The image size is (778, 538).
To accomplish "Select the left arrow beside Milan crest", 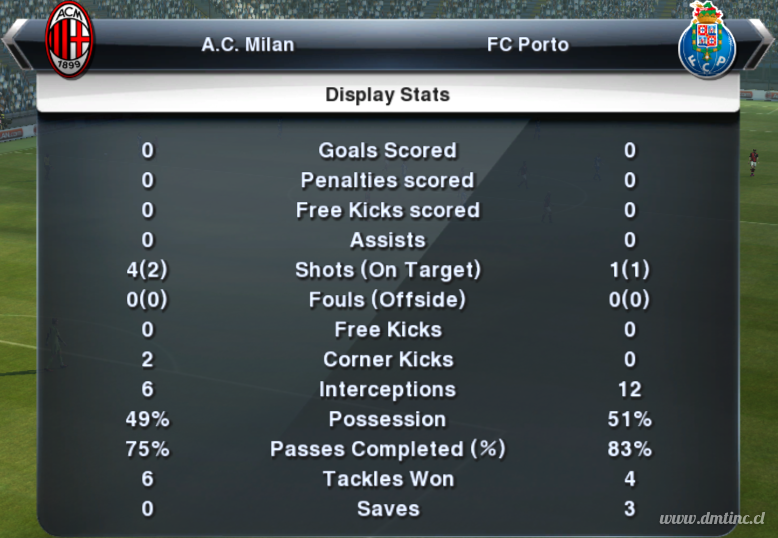I will (x=15, y=44).
